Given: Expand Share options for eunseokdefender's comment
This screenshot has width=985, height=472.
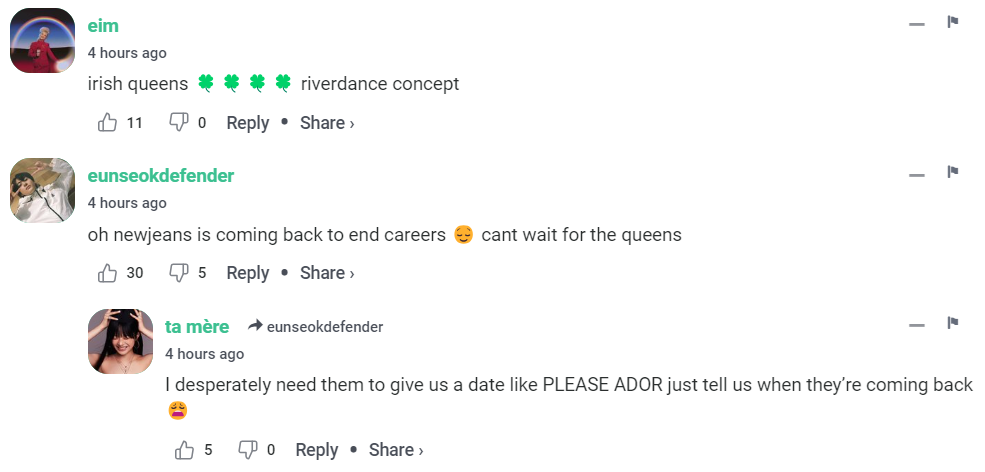Looking at the screenshot, I should (x=327, y=273).
